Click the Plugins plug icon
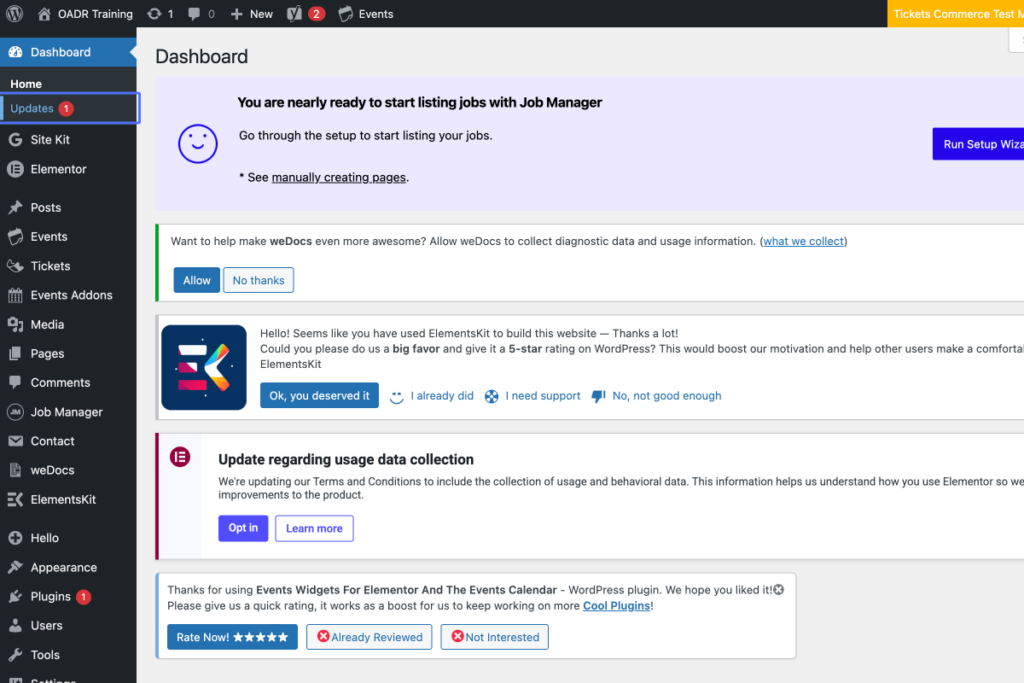1024x683 pixels. pyautogui.click(x=16, y=597)
